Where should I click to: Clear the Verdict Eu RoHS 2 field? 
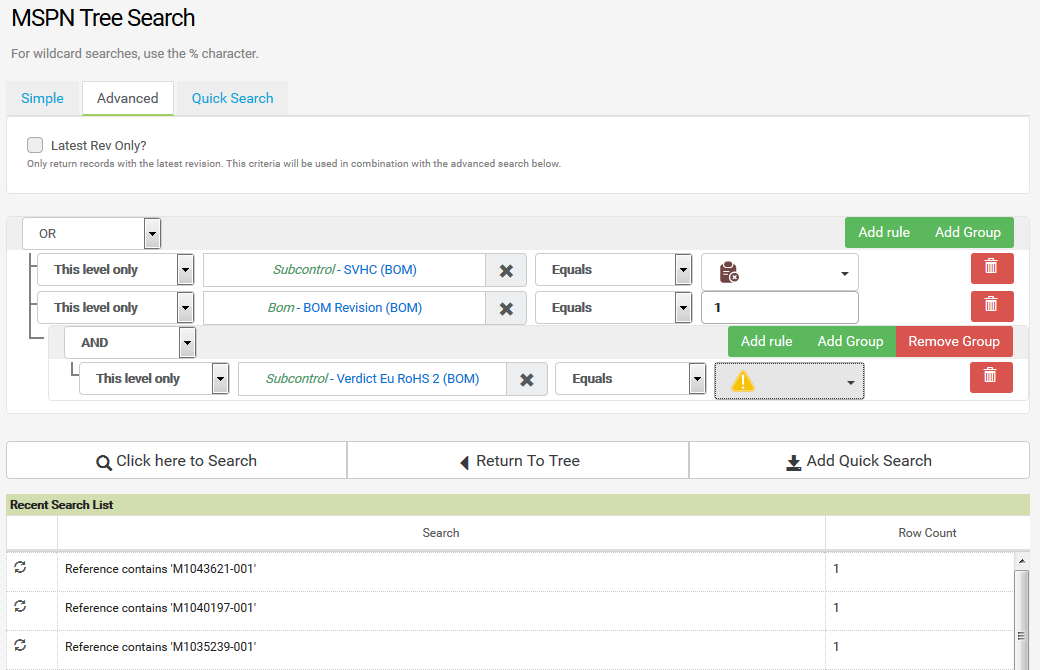(x=527, y=379)
